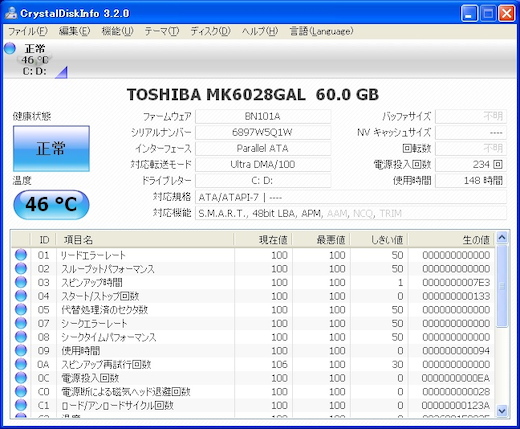The image size is (520, 429).
Task: Open the ファイル(F) menu
Action: (28, 31)
